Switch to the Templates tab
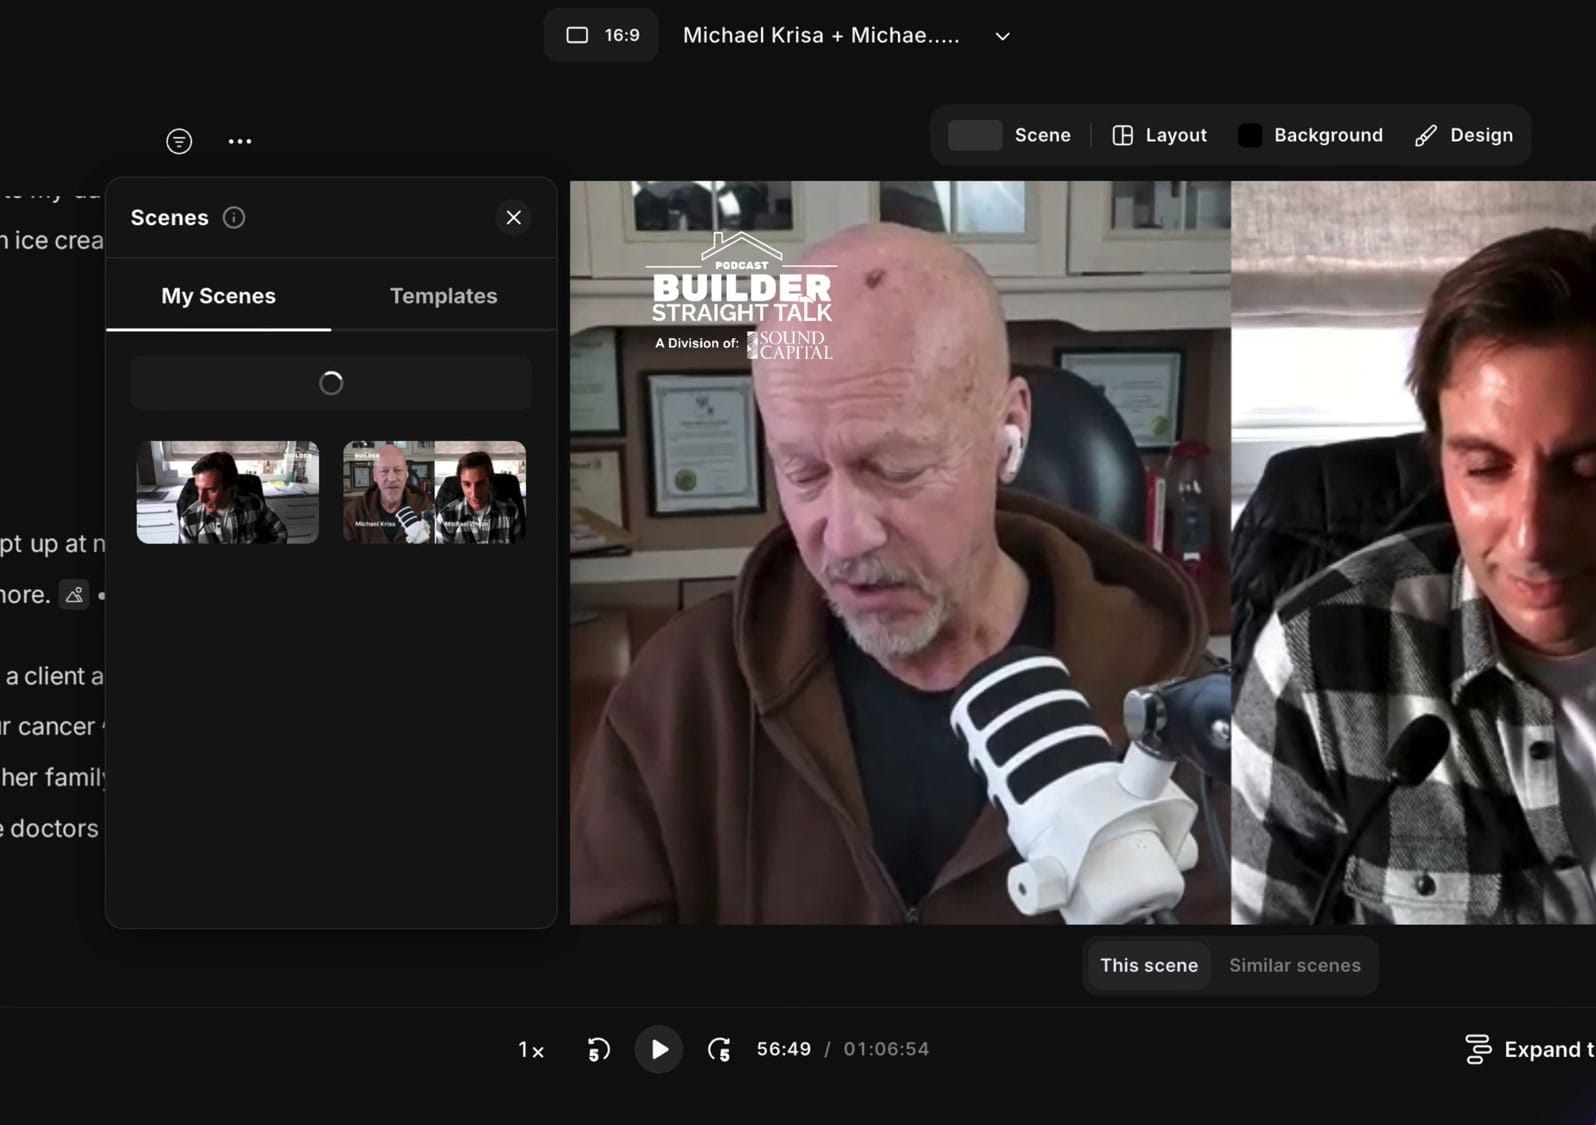 (443, 296)
